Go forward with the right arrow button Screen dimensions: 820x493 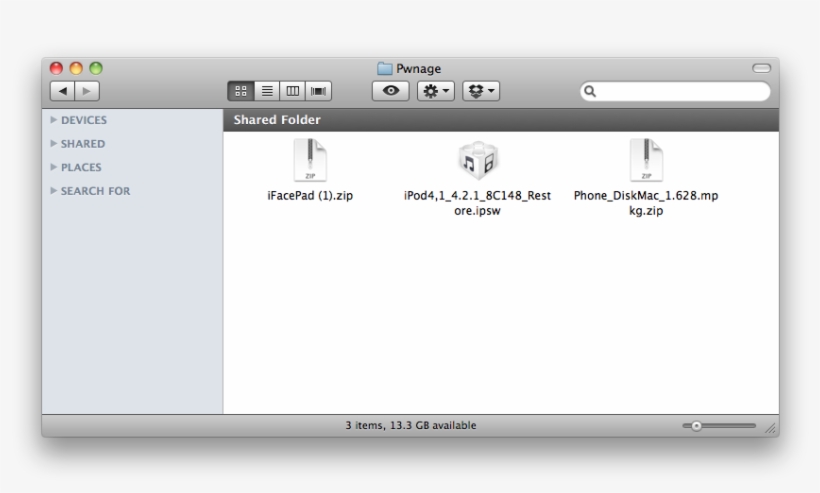pos(87,91)
